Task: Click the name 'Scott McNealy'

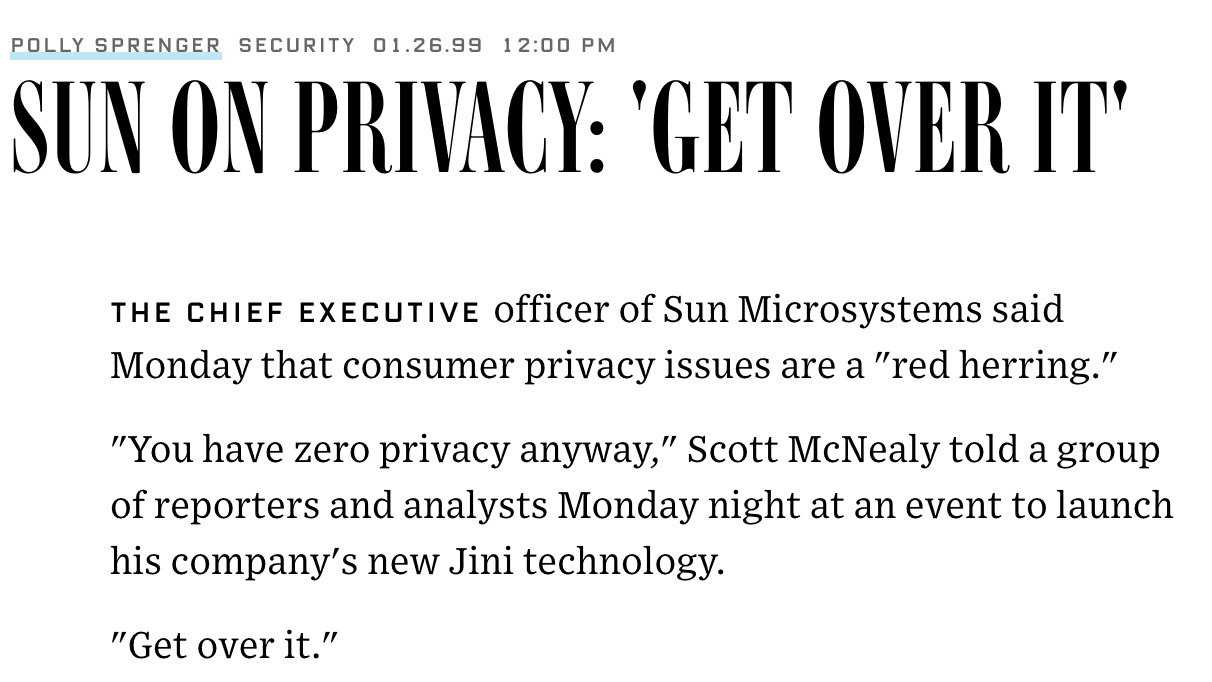Action: pos(814,450)
